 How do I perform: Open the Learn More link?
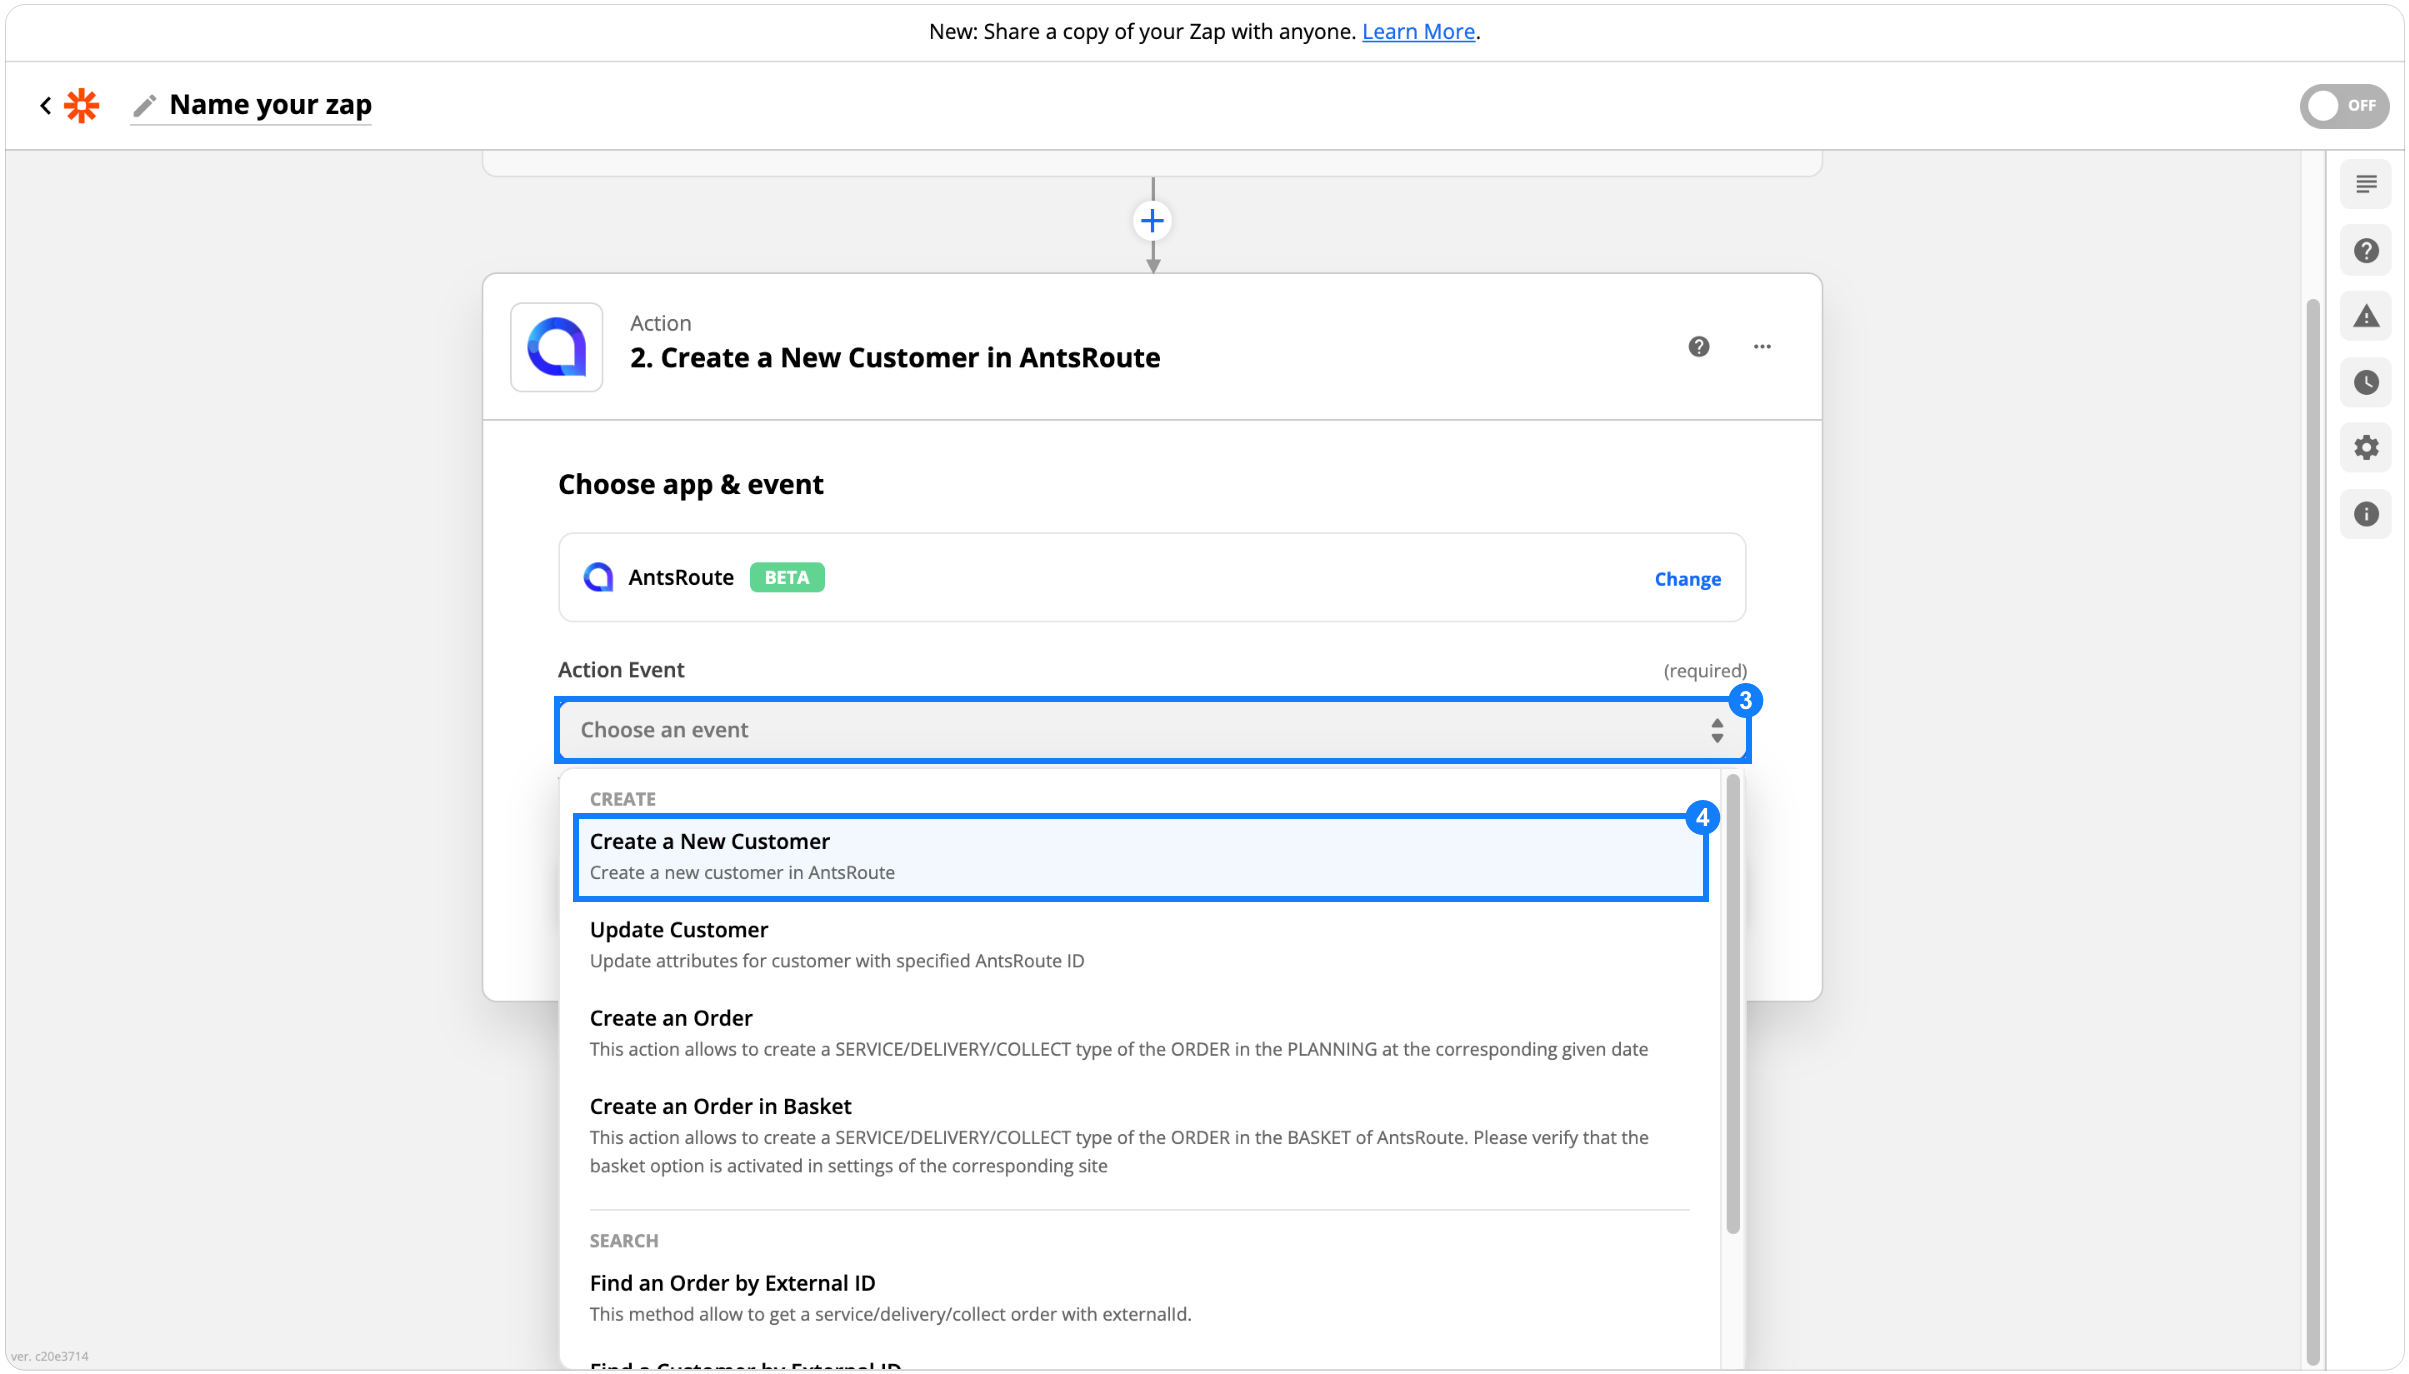tap(1418, 31)
